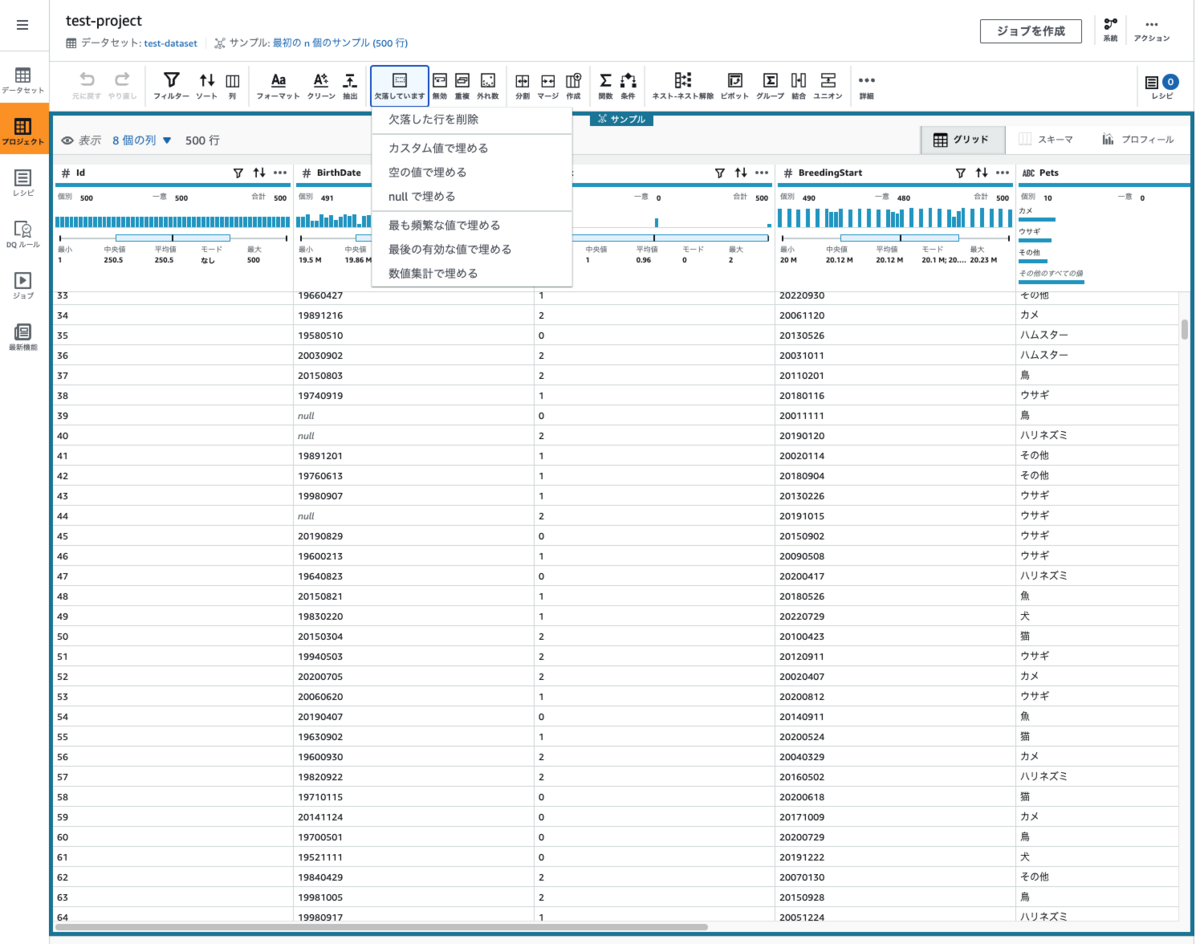
Task: Open the クリーン tool
Action: [x=321, y=86]
